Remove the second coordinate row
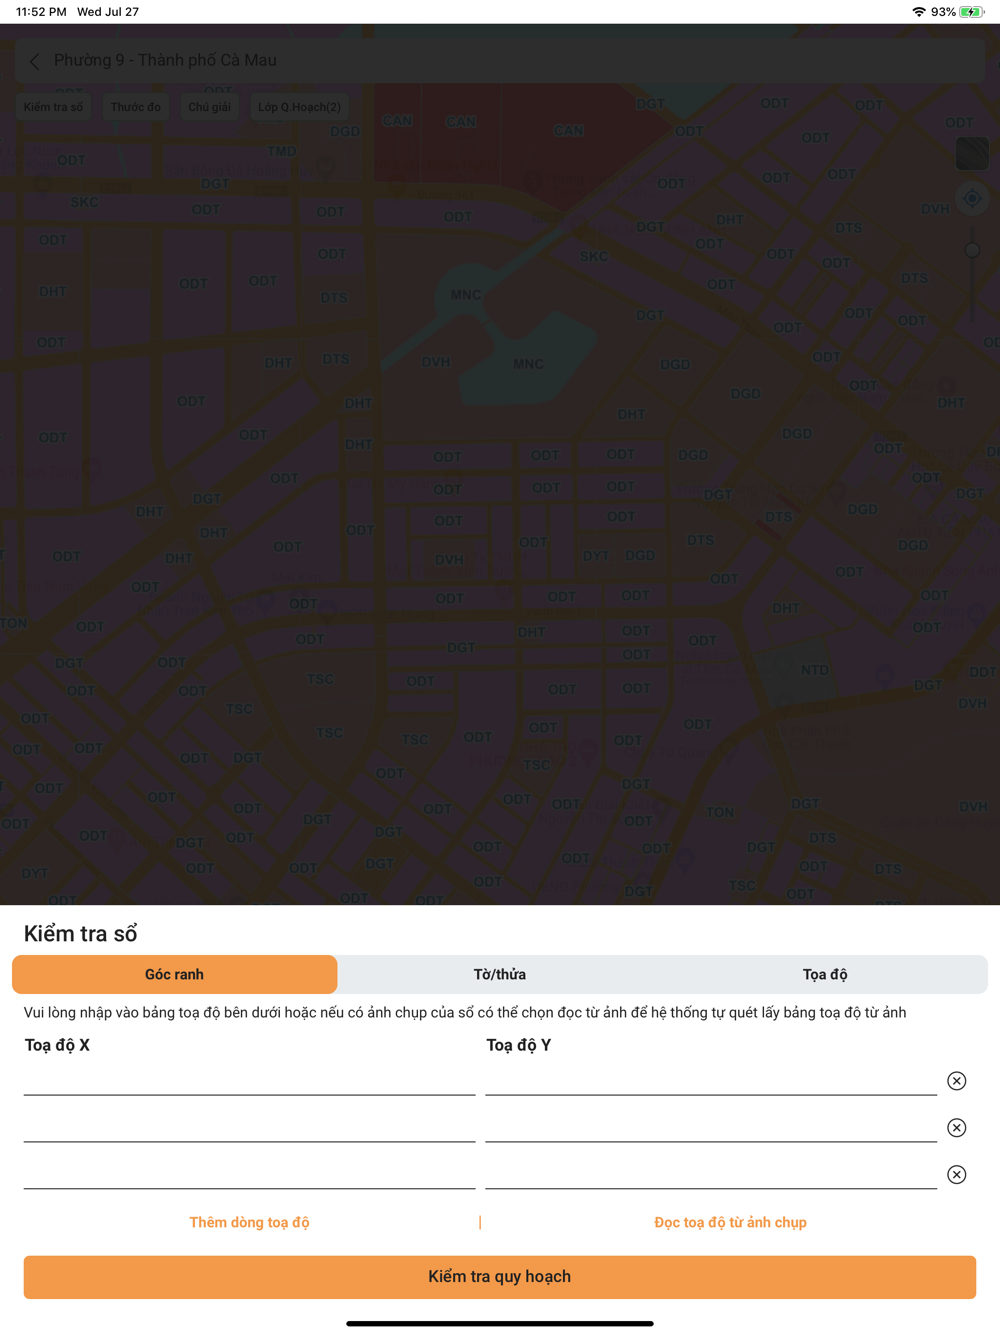Screen dimensions: 1000x1334 (956, 1128)
